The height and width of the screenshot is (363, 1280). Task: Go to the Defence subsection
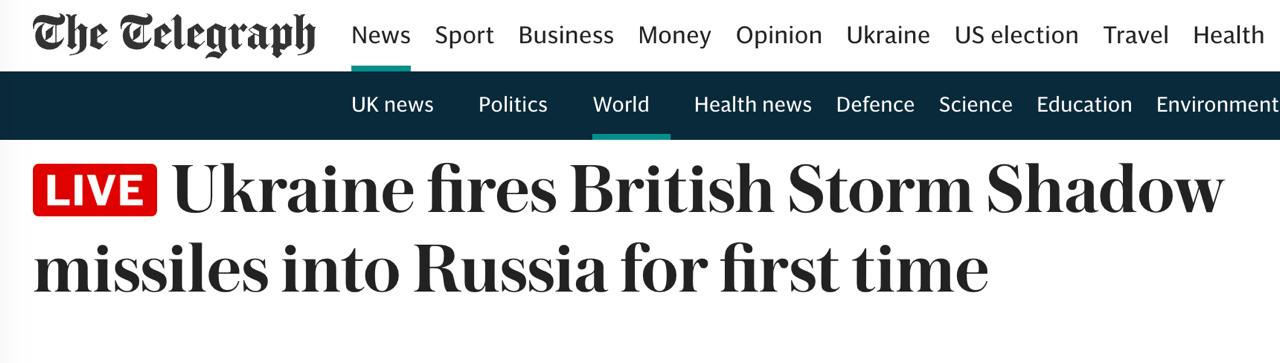875,104
